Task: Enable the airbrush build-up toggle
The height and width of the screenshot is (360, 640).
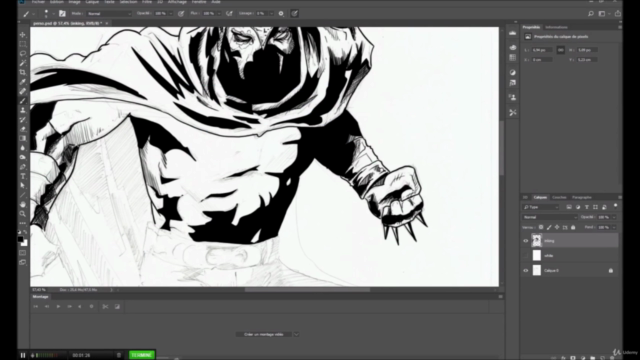Action: (x=229, y=13)
